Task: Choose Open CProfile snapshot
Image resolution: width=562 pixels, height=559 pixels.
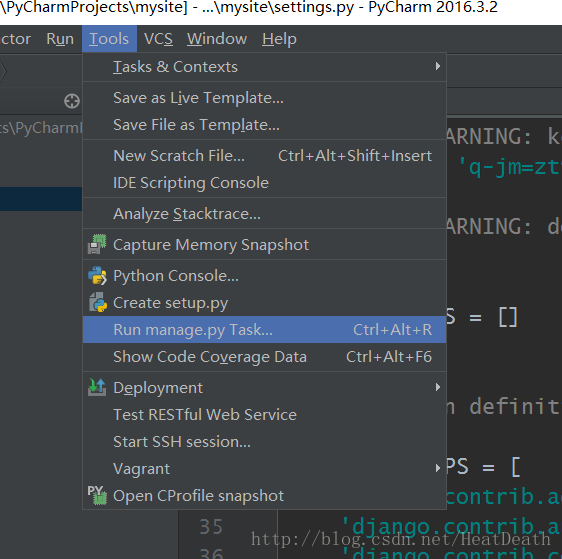Action: (264, 496)
